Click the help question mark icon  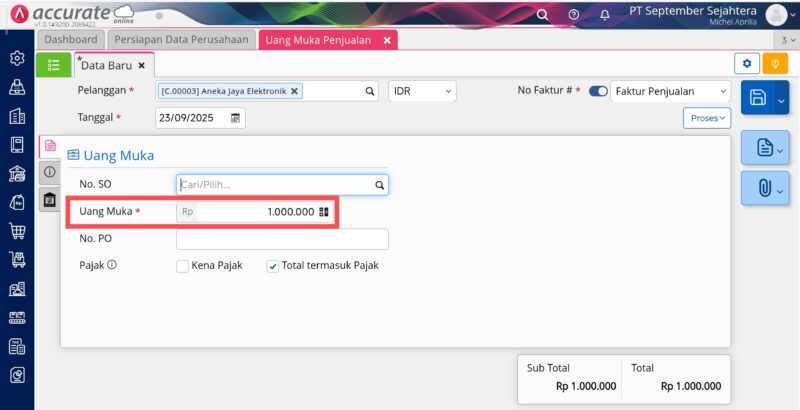[573, 15]
